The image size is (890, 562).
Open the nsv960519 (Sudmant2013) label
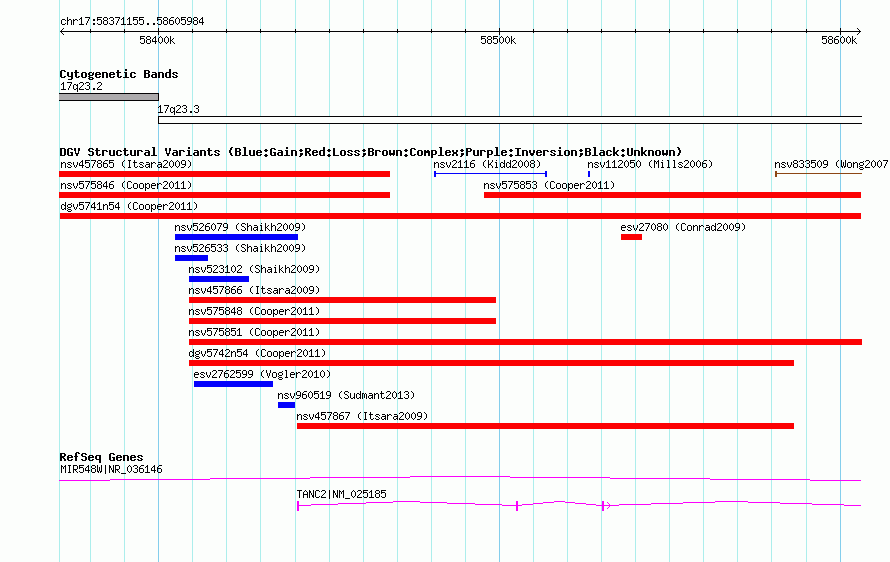[x=346, y=395]
